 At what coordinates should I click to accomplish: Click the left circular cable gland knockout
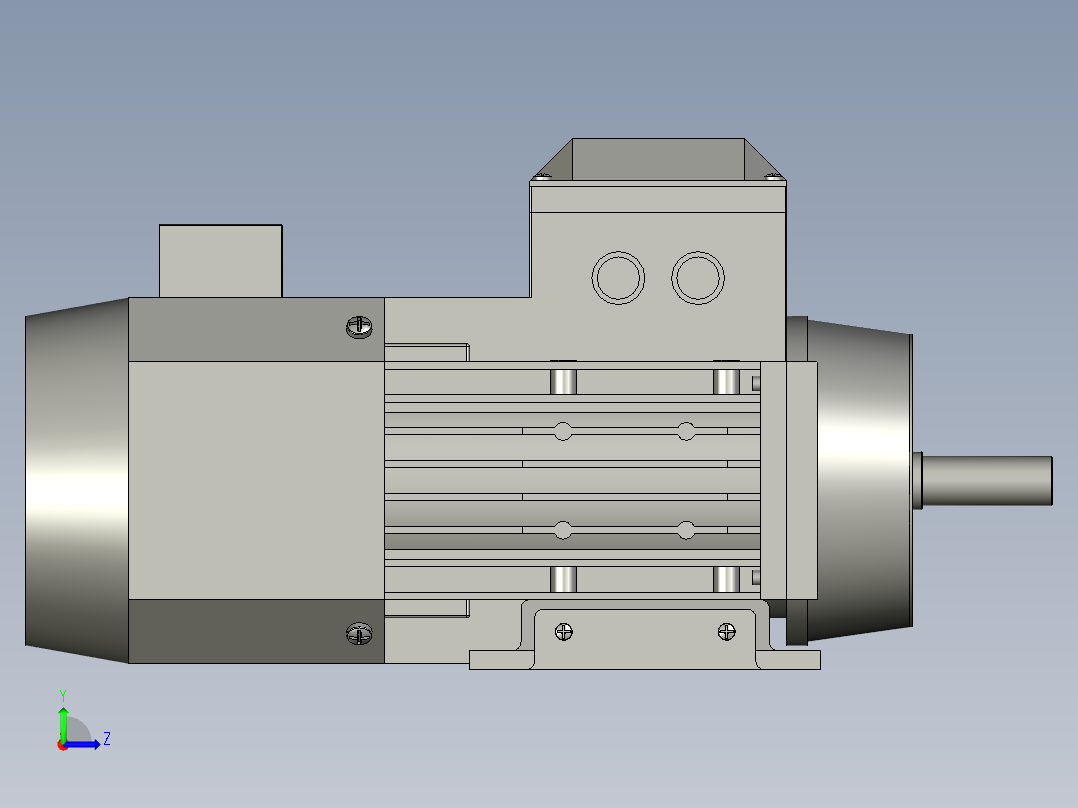coord(617,278)
